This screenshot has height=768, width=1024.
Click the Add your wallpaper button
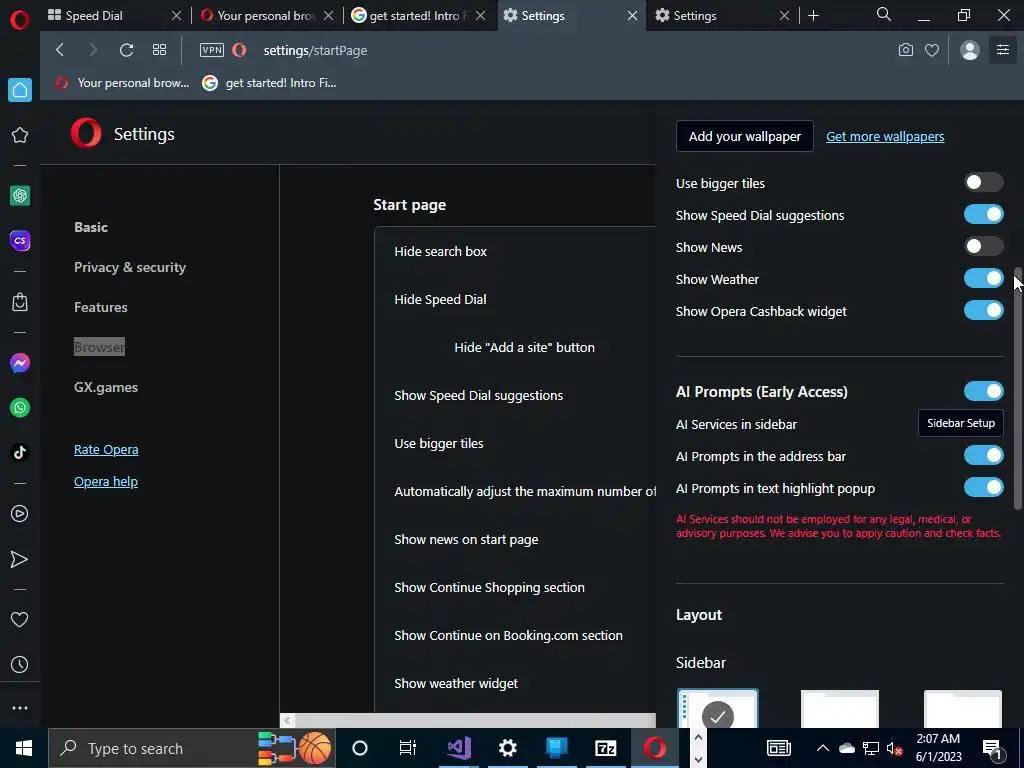pos(744,136)
